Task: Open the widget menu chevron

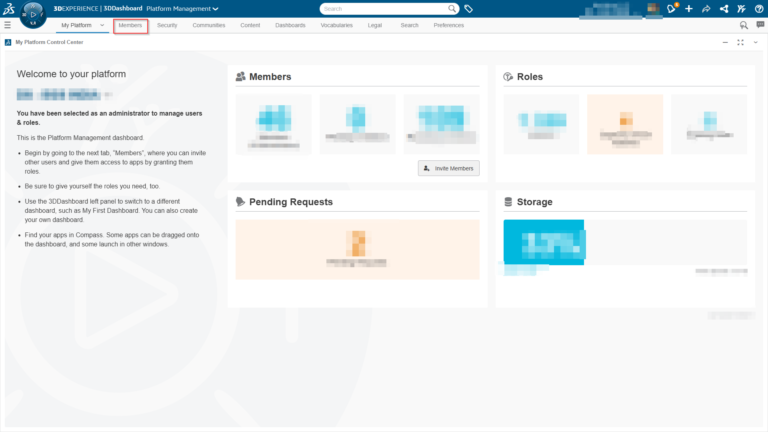Action: pyautogui.click(x=755, y=43)
